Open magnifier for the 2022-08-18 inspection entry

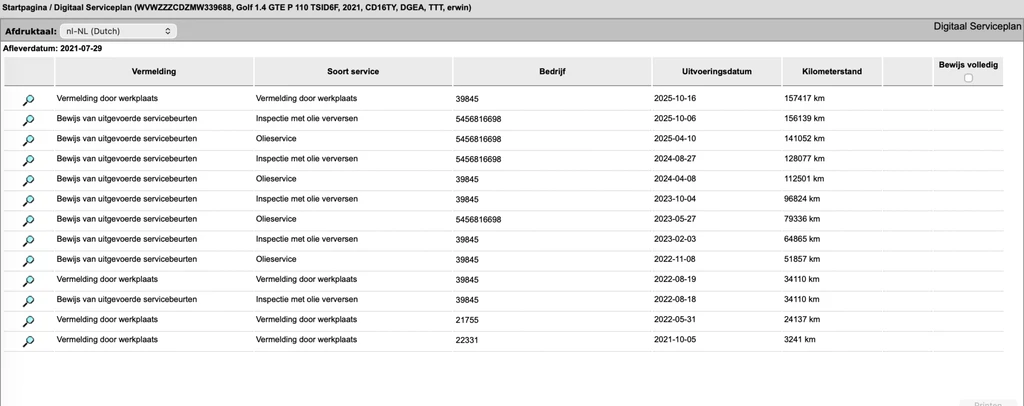(x=29, y=301)
